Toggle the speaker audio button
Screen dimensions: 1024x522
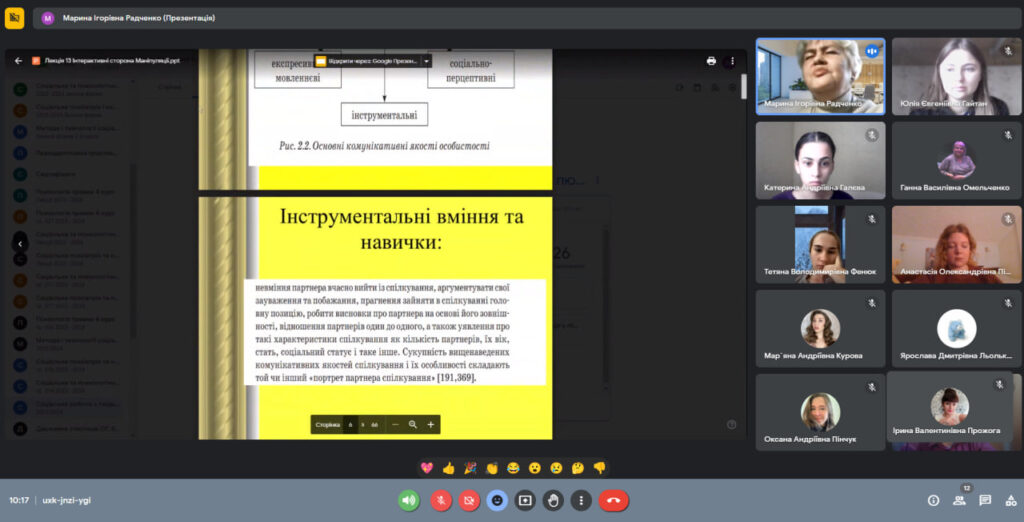click(x=409, y=500)
